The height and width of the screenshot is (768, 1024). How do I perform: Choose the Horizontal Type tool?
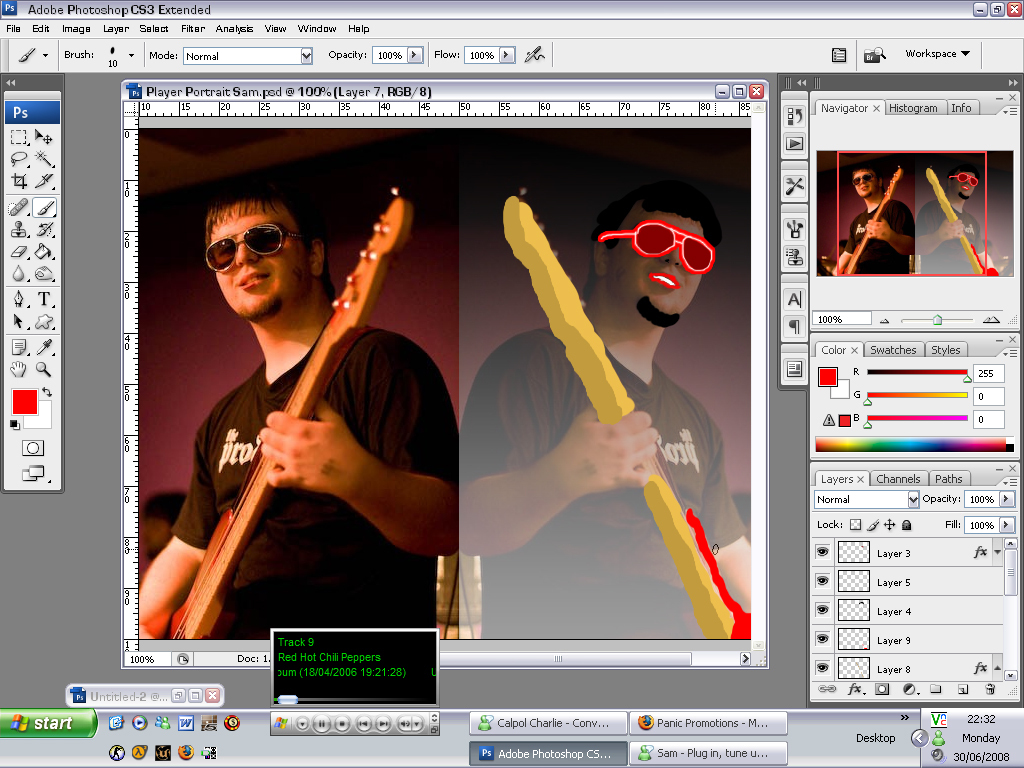[44, 299]
